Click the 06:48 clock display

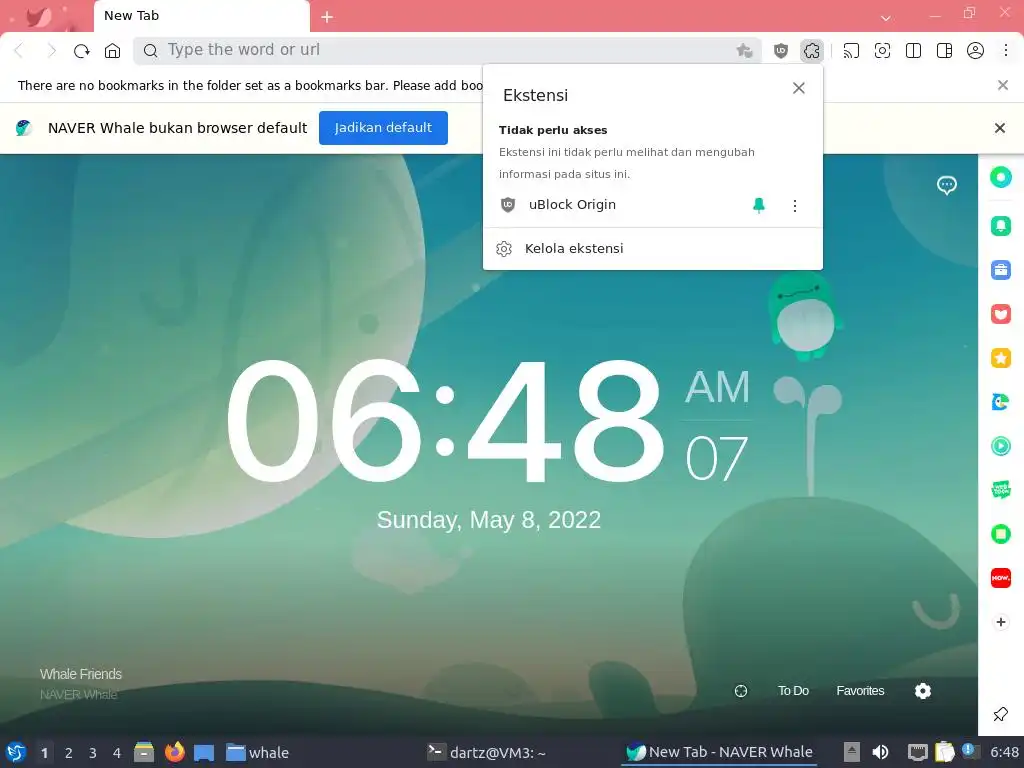tap(445, 422)
